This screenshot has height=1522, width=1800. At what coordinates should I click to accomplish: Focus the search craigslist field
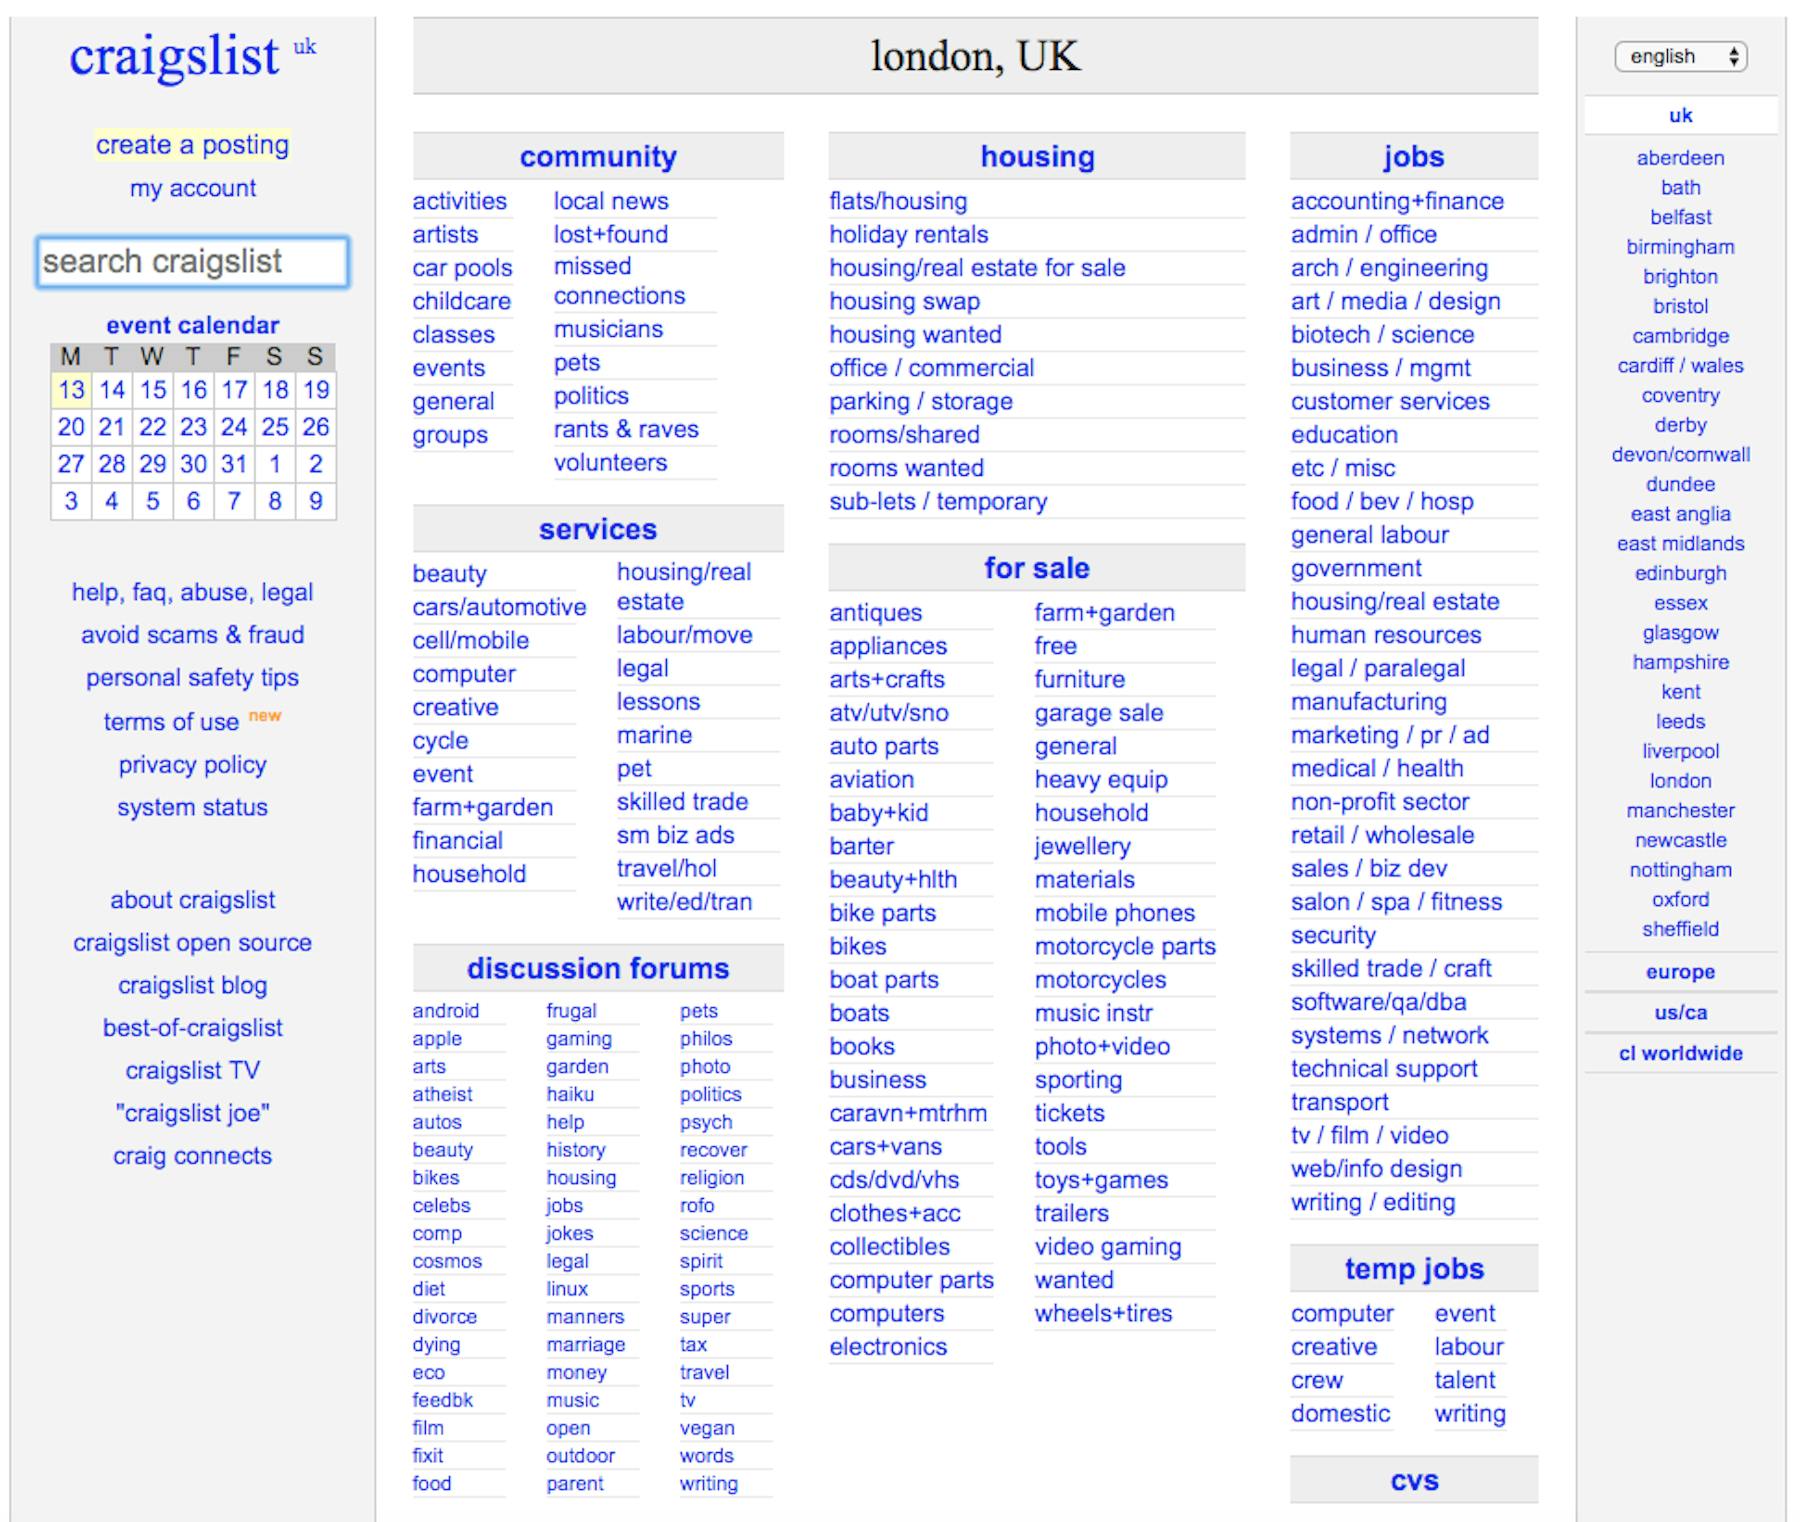click(x=192, y=262)
